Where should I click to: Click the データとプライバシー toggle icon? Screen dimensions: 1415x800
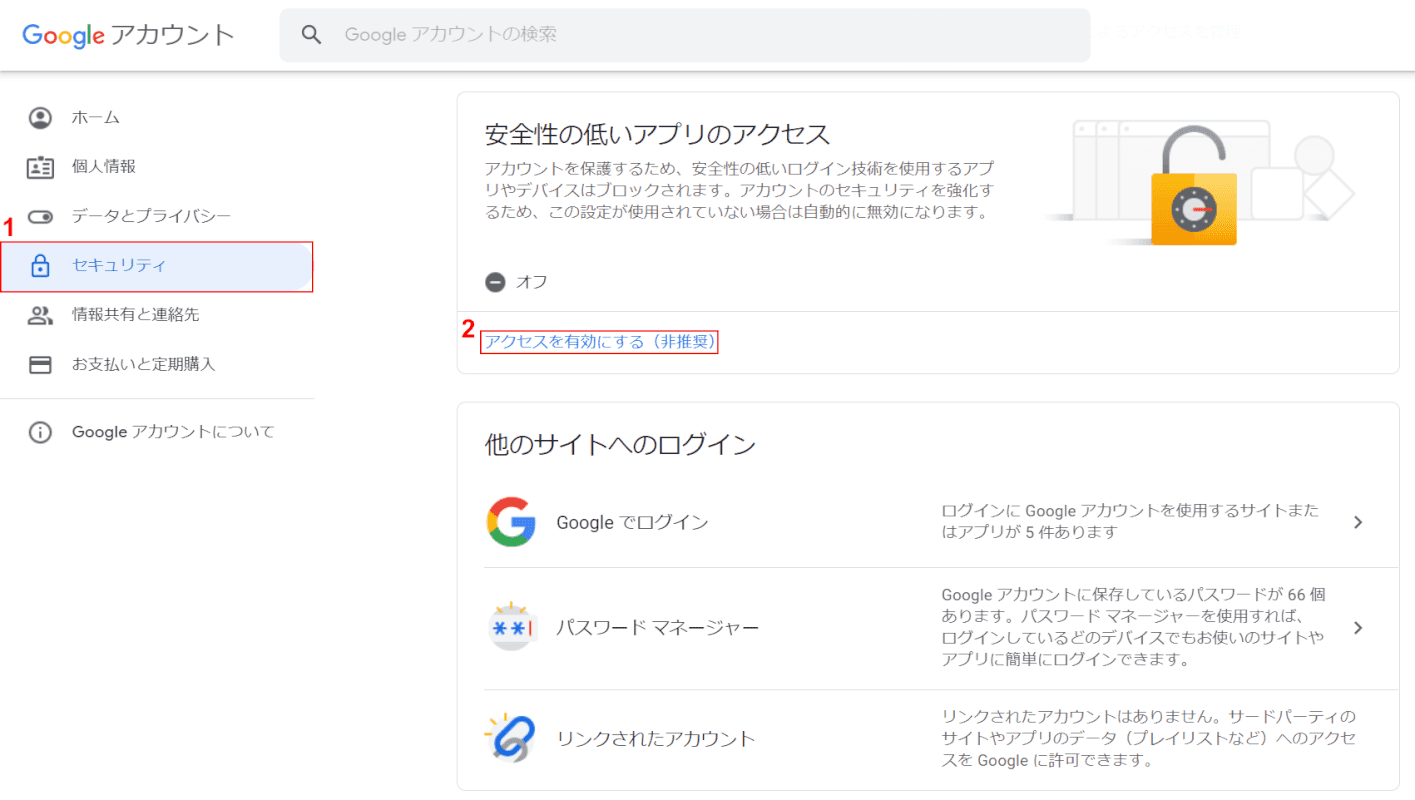click(40, 216)
